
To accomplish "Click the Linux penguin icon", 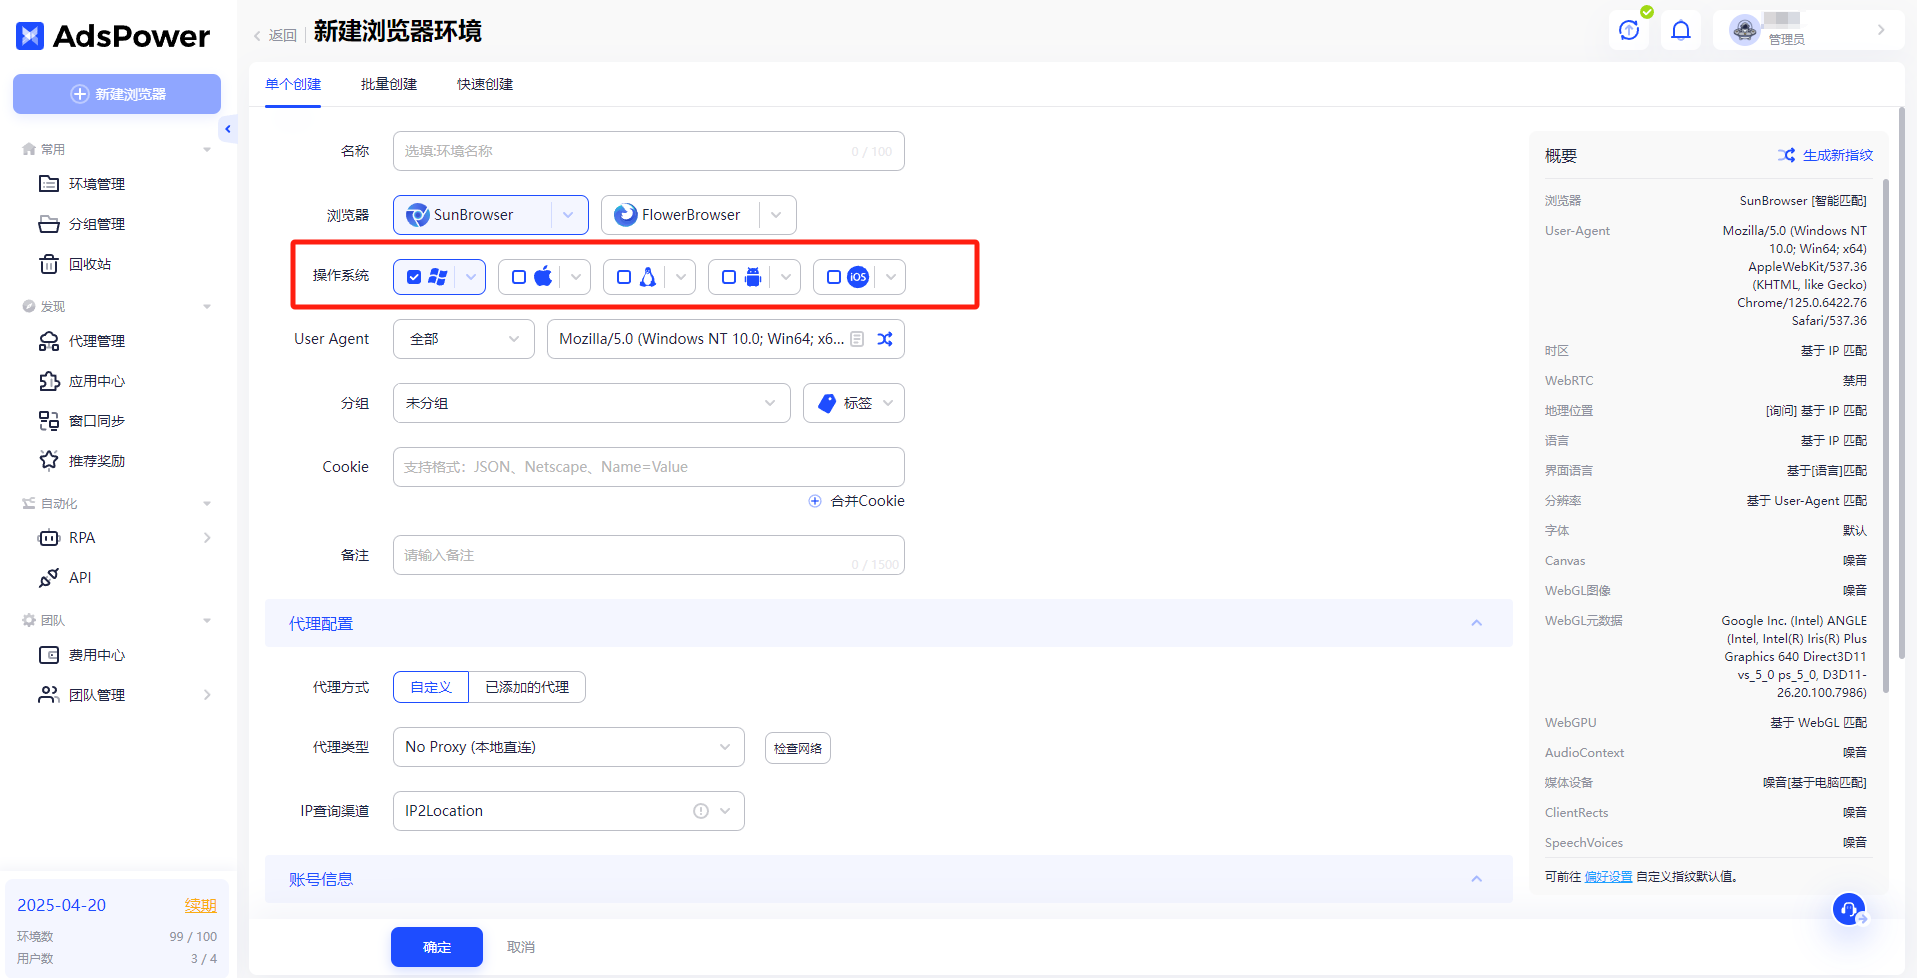I will coord(648,277).
